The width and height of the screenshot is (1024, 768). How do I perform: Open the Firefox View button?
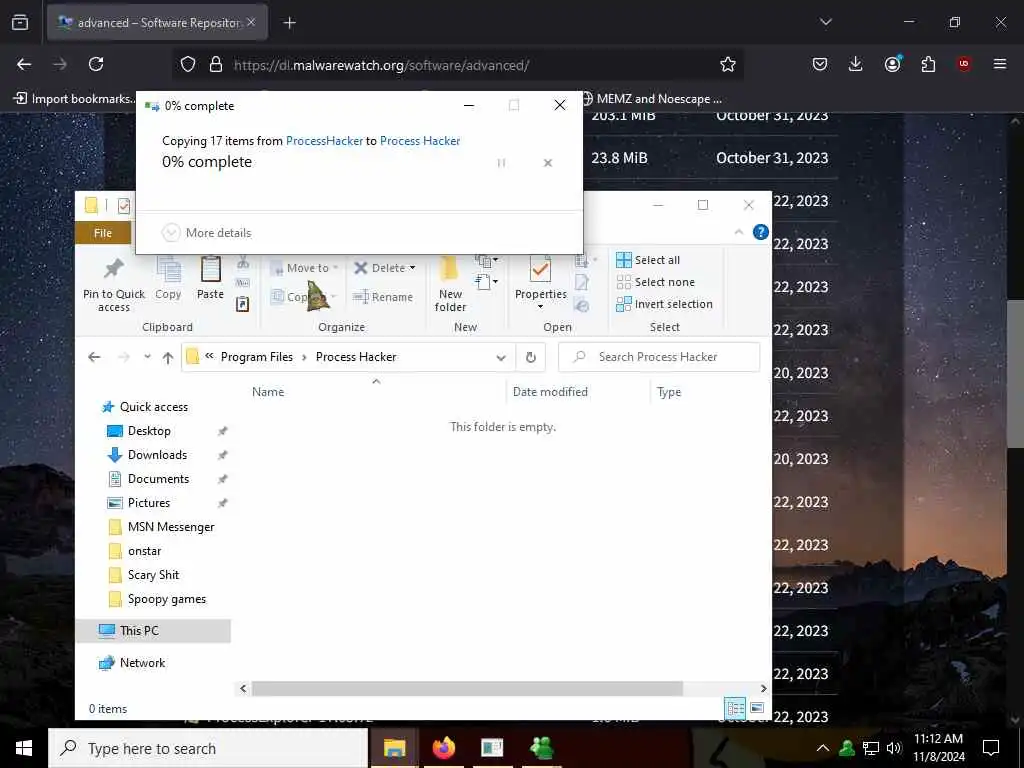(x=20, y=22)
